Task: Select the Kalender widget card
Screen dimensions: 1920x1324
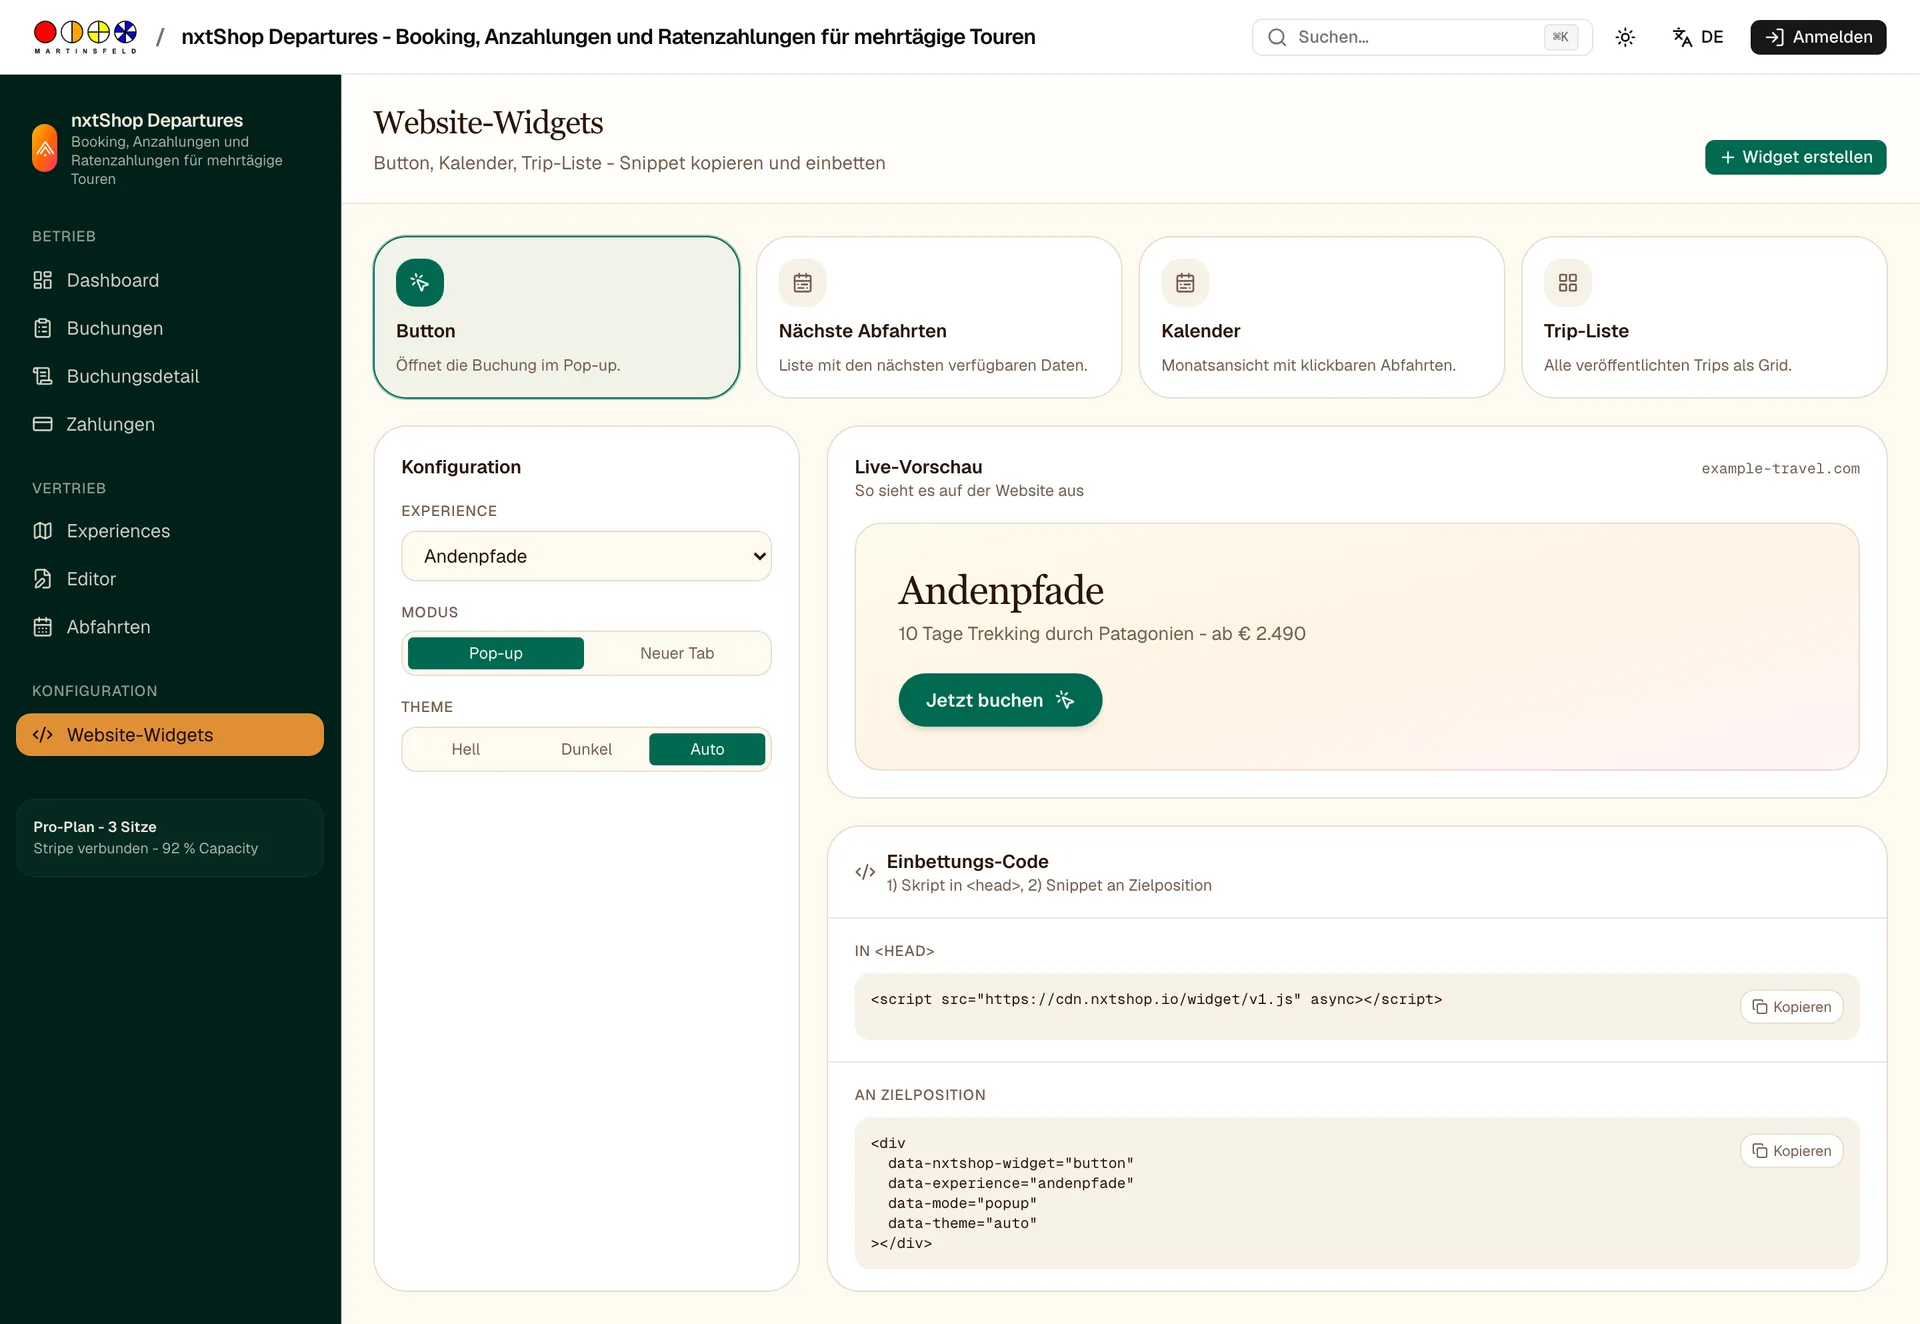Action: point(1322,317)
